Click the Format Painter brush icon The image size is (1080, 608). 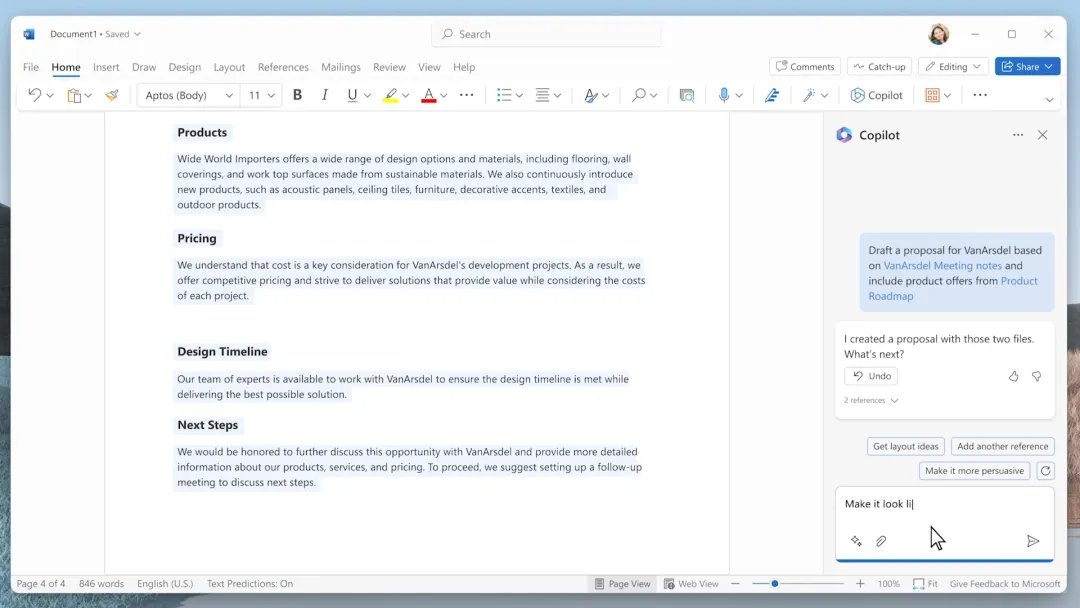coord(112,95)
